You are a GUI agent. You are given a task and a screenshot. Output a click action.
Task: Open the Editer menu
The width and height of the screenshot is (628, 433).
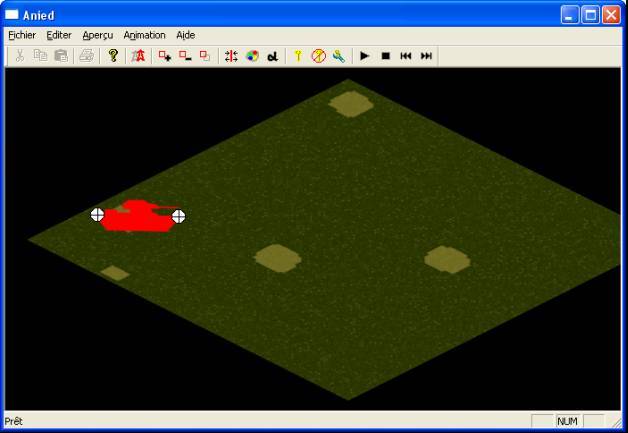point(59,35)
